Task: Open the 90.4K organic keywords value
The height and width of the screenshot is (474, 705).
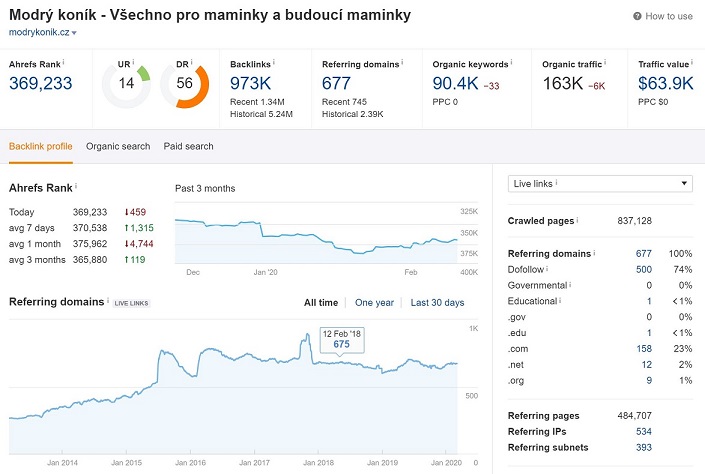Action: (455, 83)
